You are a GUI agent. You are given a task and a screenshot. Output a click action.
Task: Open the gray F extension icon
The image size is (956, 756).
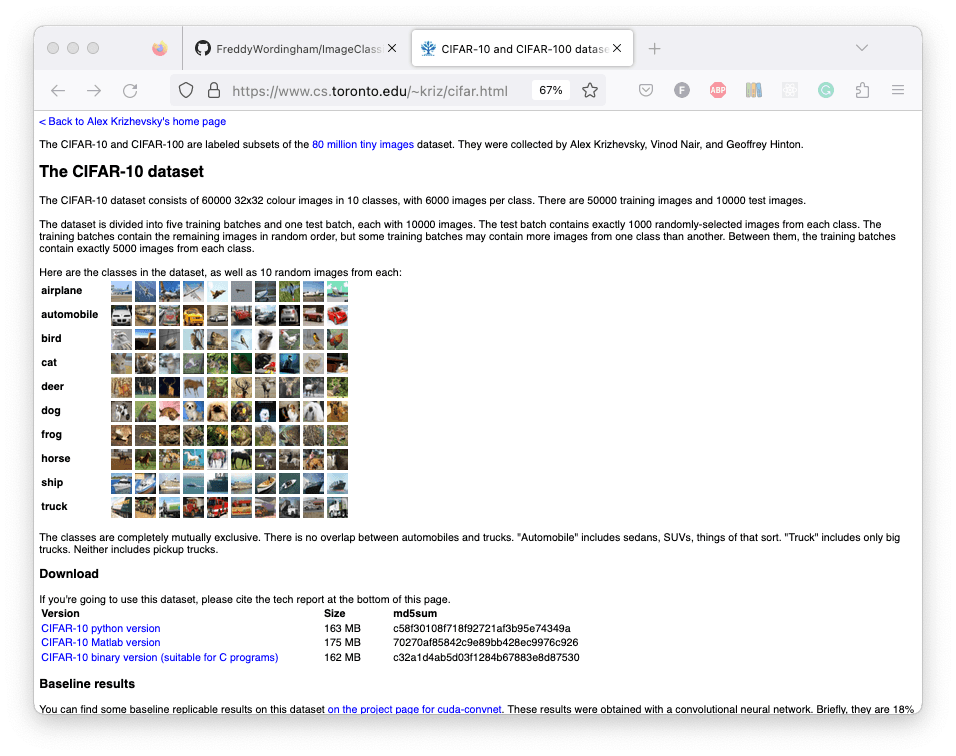pyautogui.click(x=682, y=91)
